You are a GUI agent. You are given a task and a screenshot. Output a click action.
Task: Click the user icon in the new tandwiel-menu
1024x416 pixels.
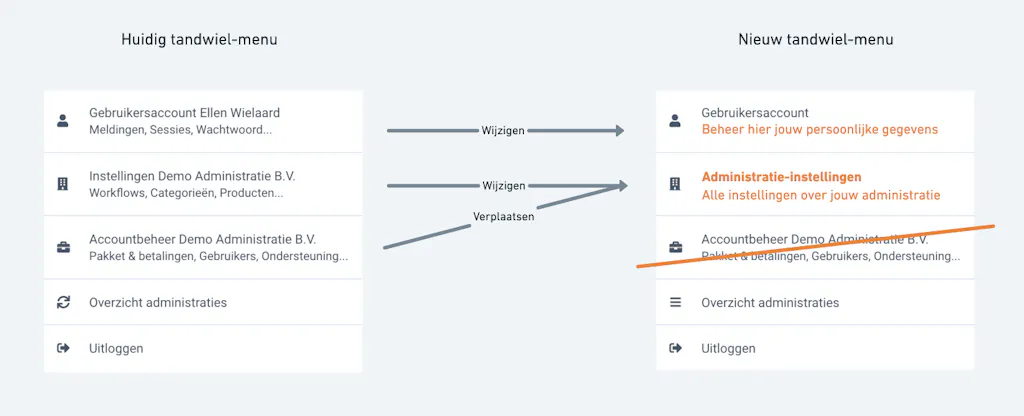(675, 121)
